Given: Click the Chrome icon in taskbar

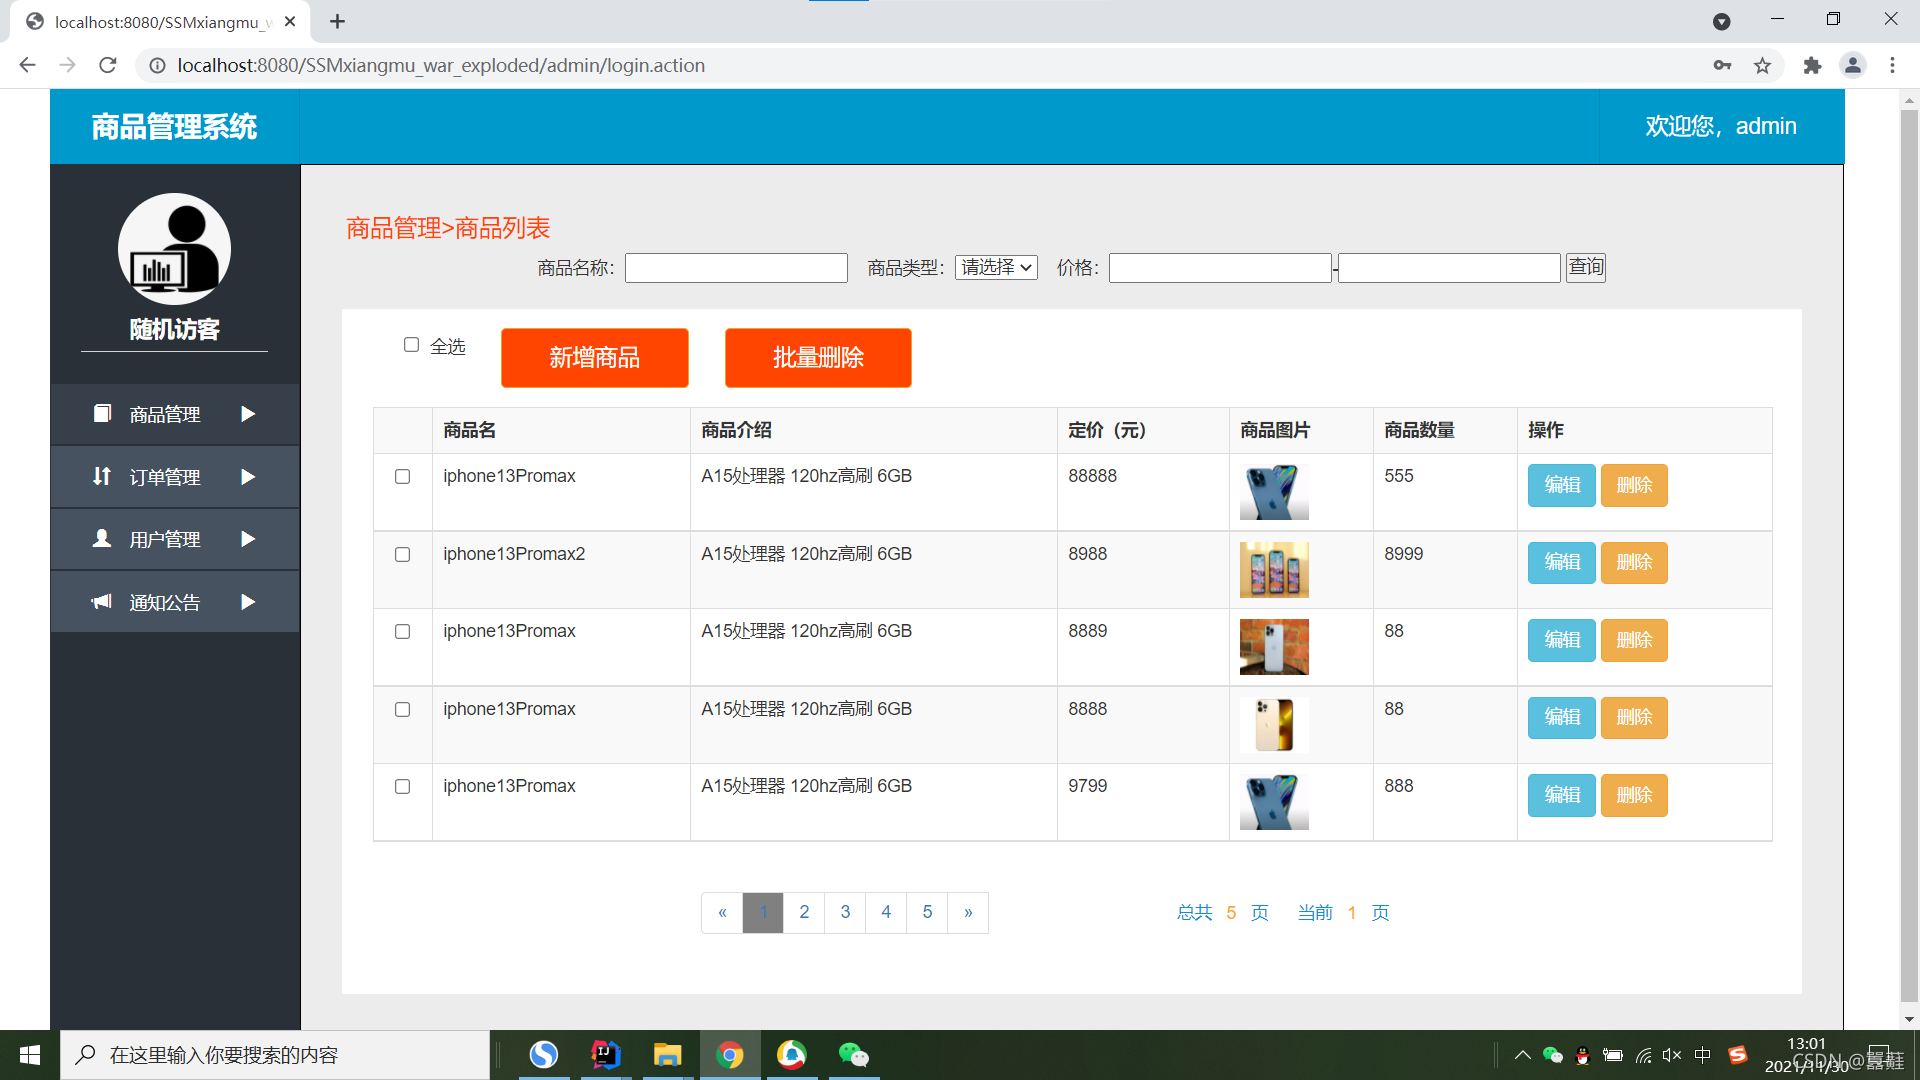Looking at the screenshot, I should [730, 1055].
